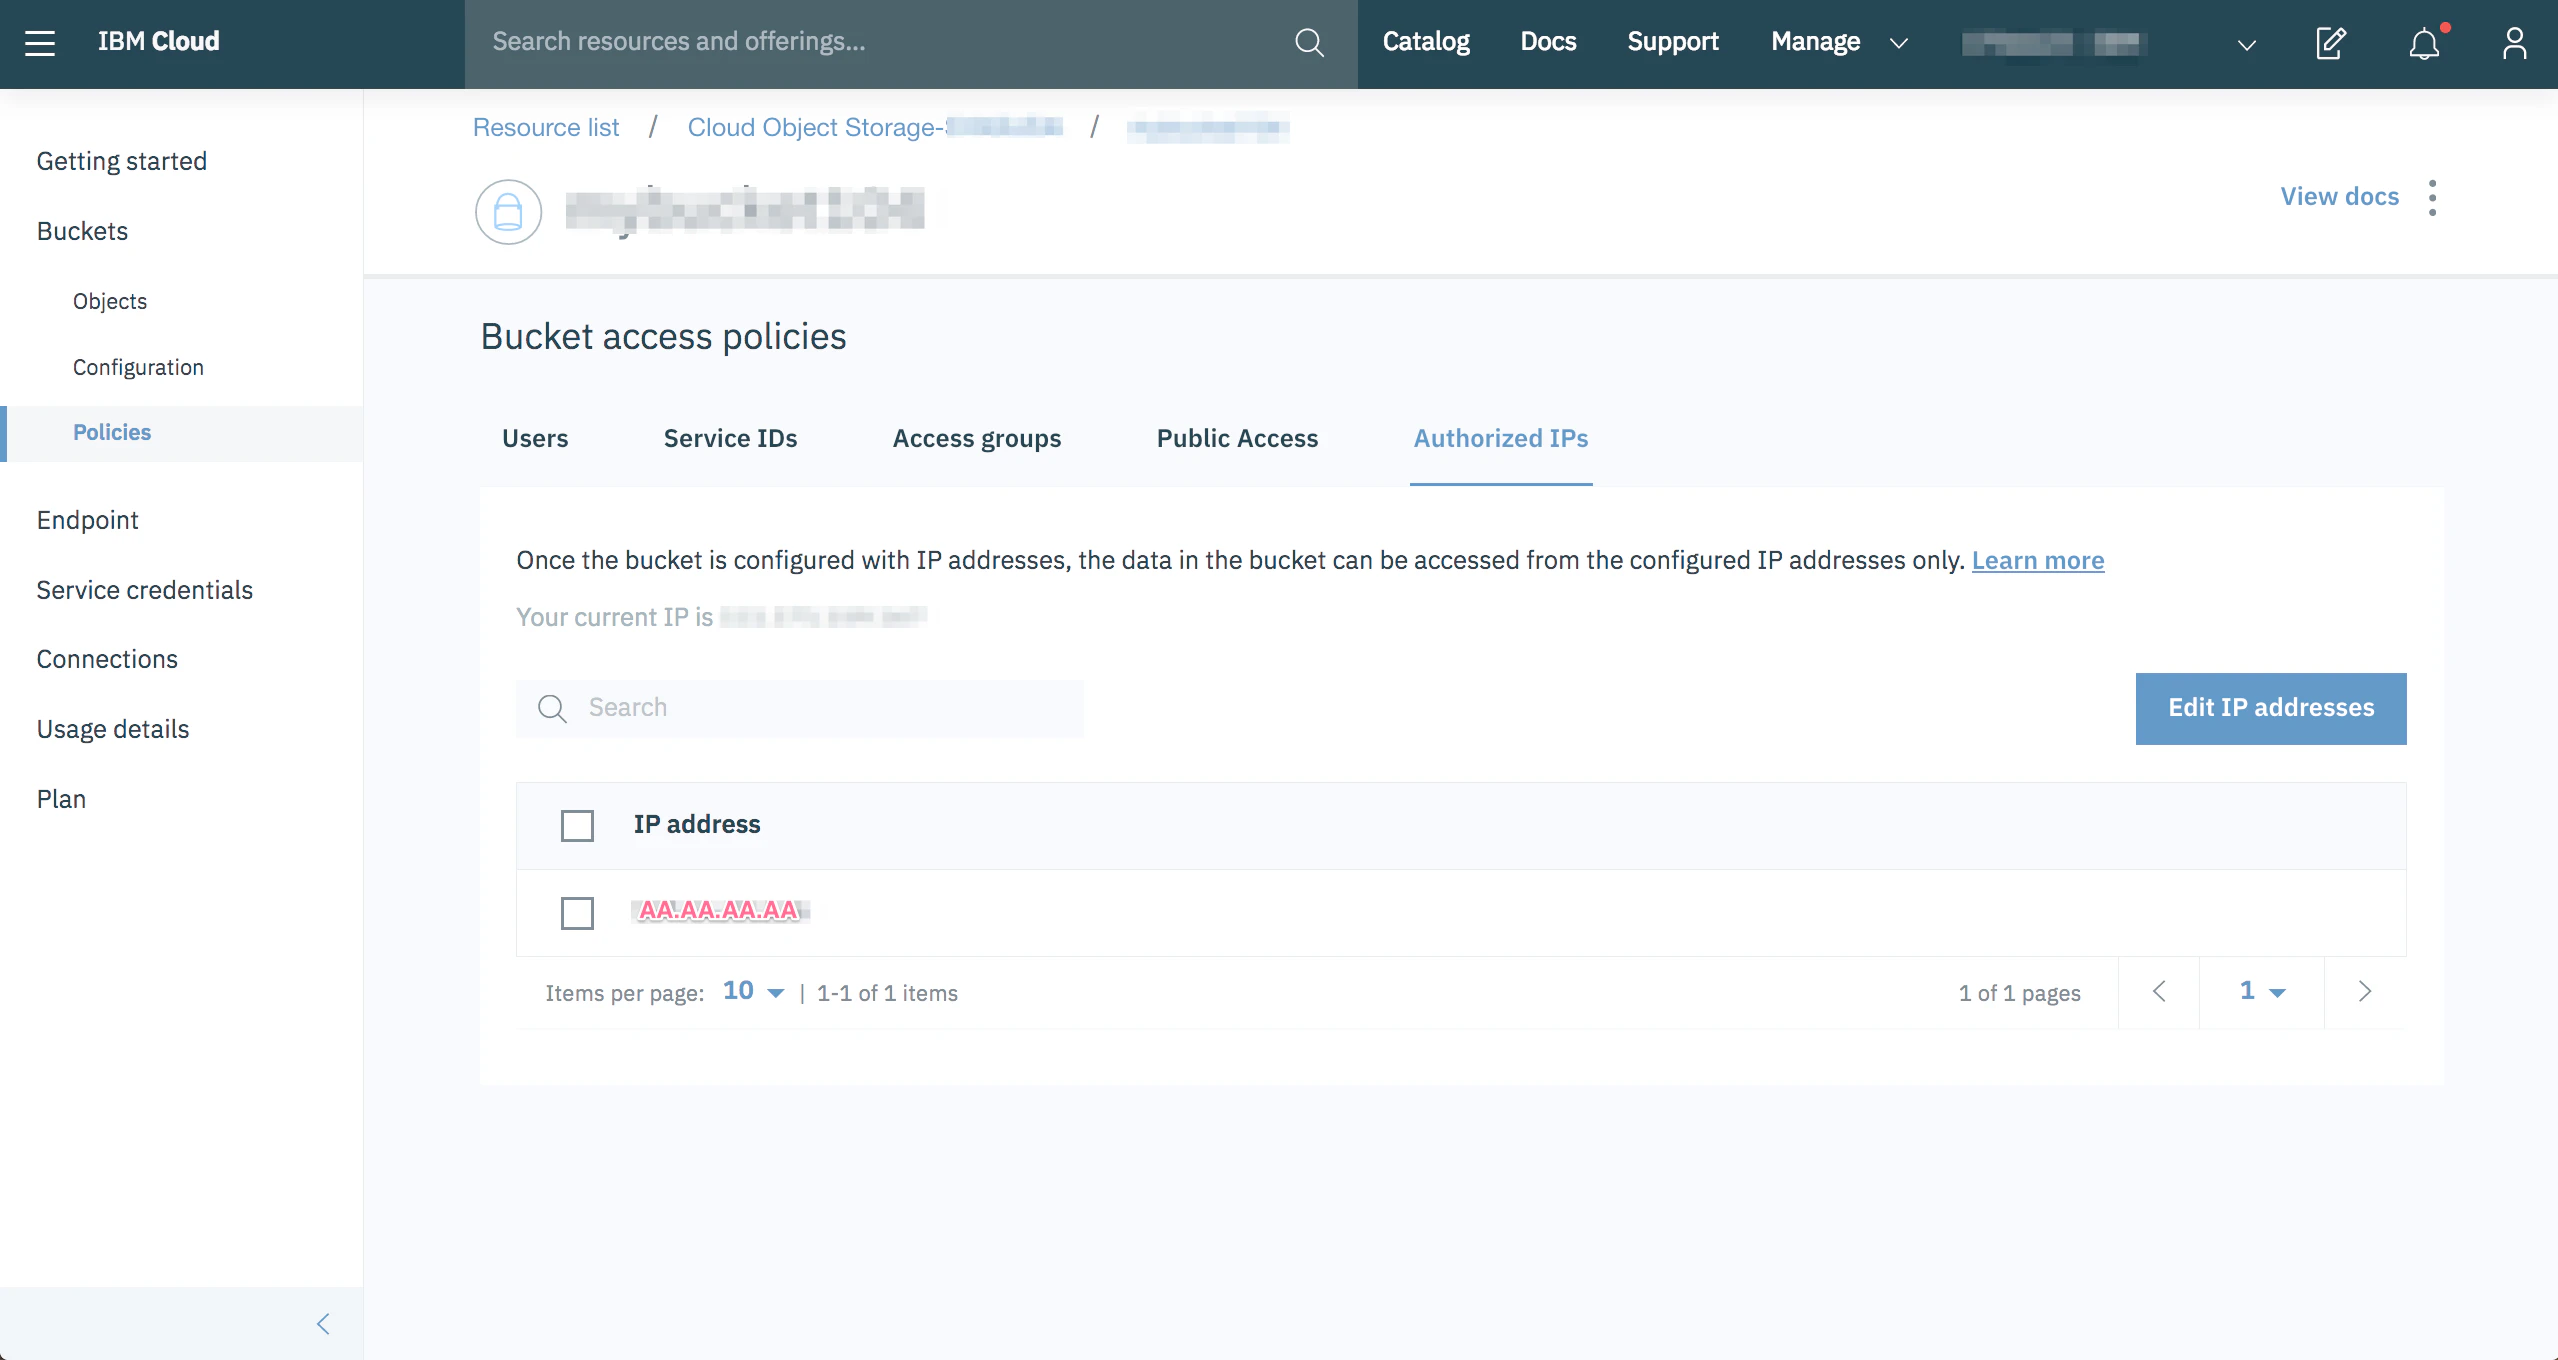Open the cost estimator edit icon
Viewport: 2558px width, 1360px height.
coord(2331,43)
